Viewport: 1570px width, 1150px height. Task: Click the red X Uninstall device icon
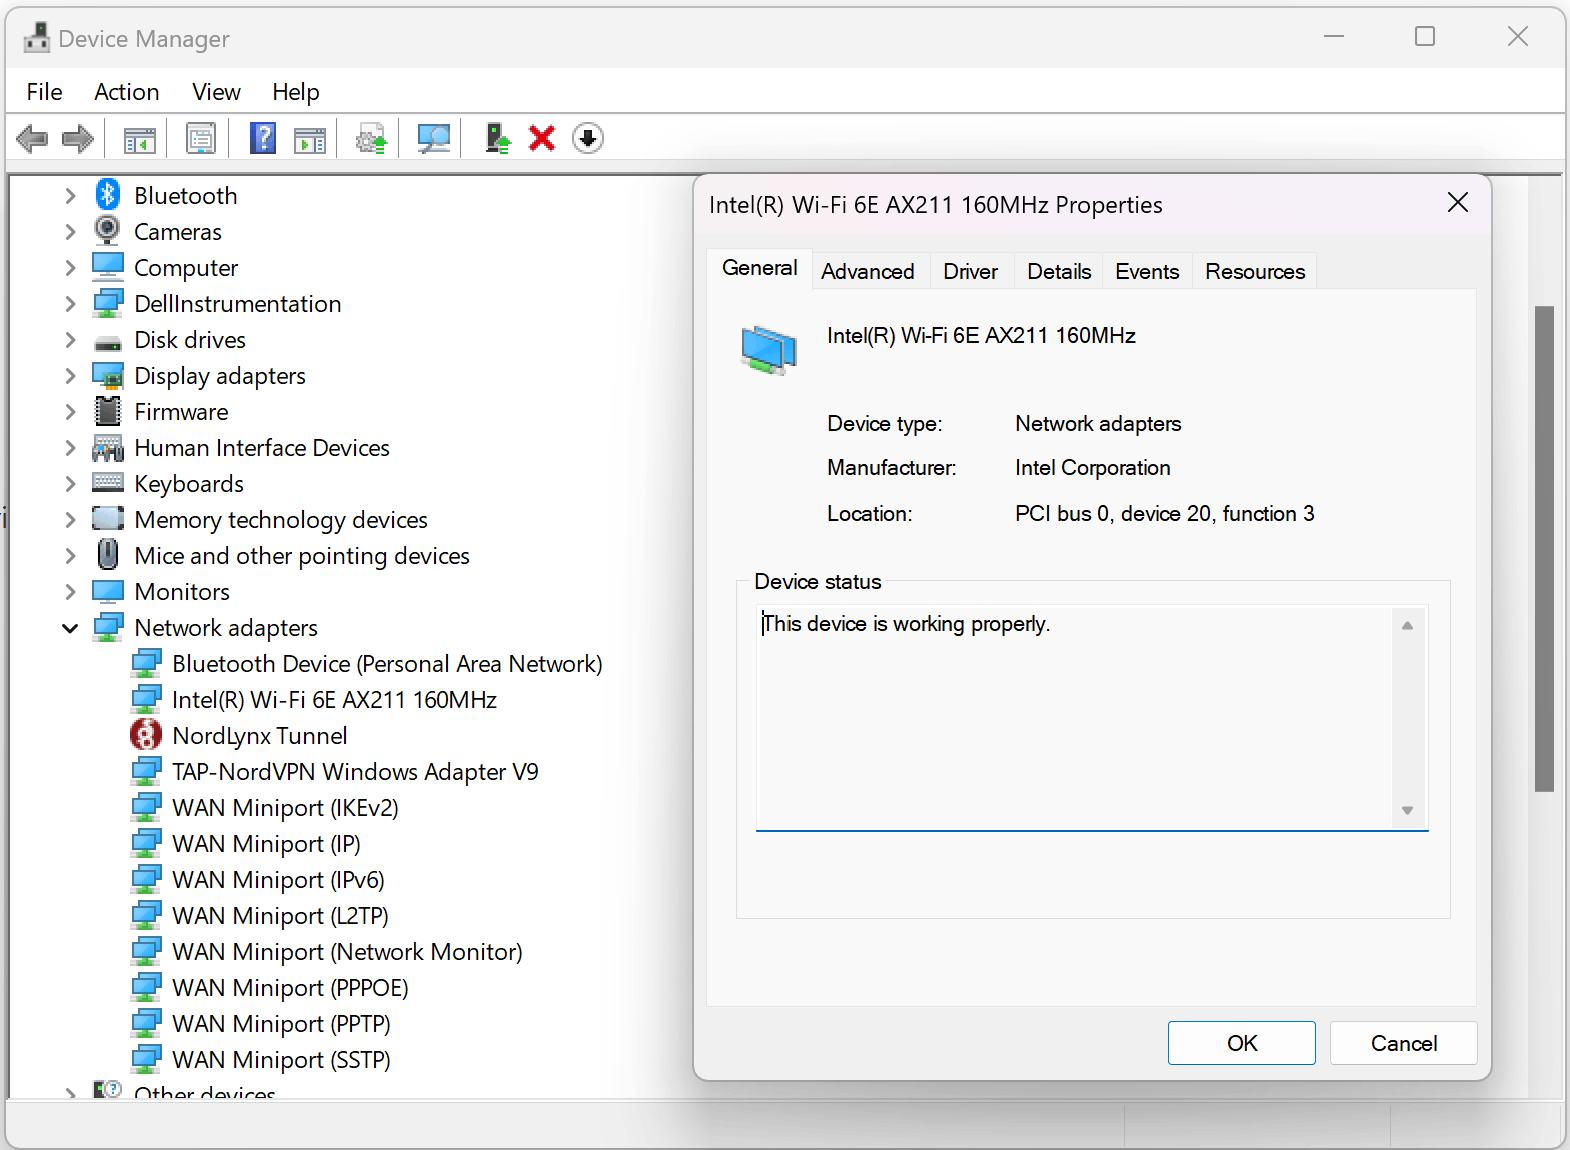coord(542,138)
